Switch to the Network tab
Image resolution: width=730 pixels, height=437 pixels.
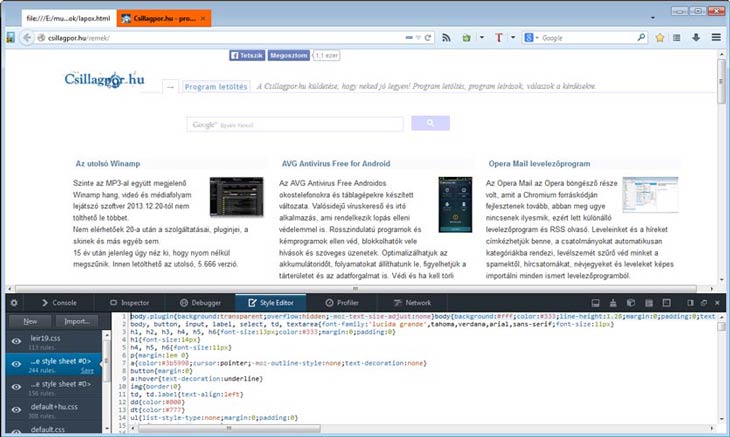tap(412, 303)
